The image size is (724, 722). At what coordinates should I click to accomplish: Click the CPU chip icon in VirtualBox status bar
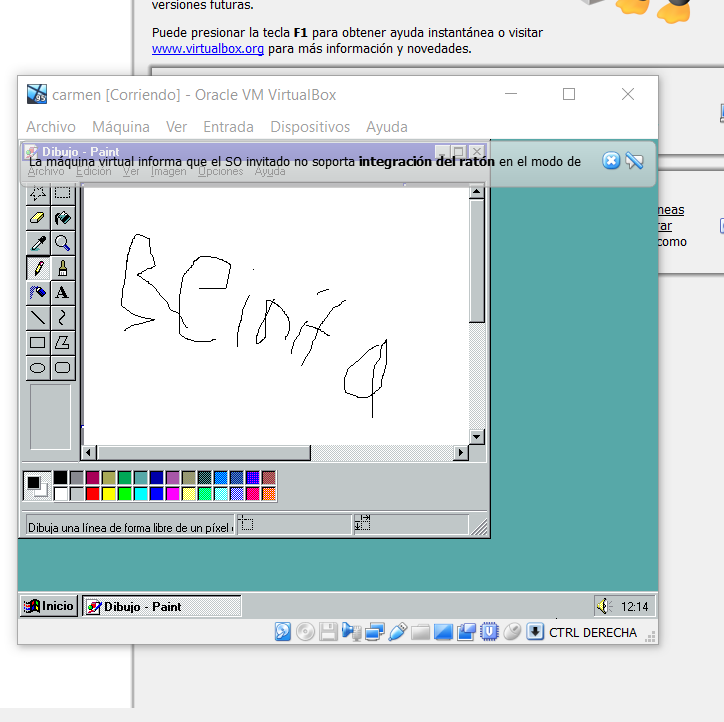(x=489, y=632)
